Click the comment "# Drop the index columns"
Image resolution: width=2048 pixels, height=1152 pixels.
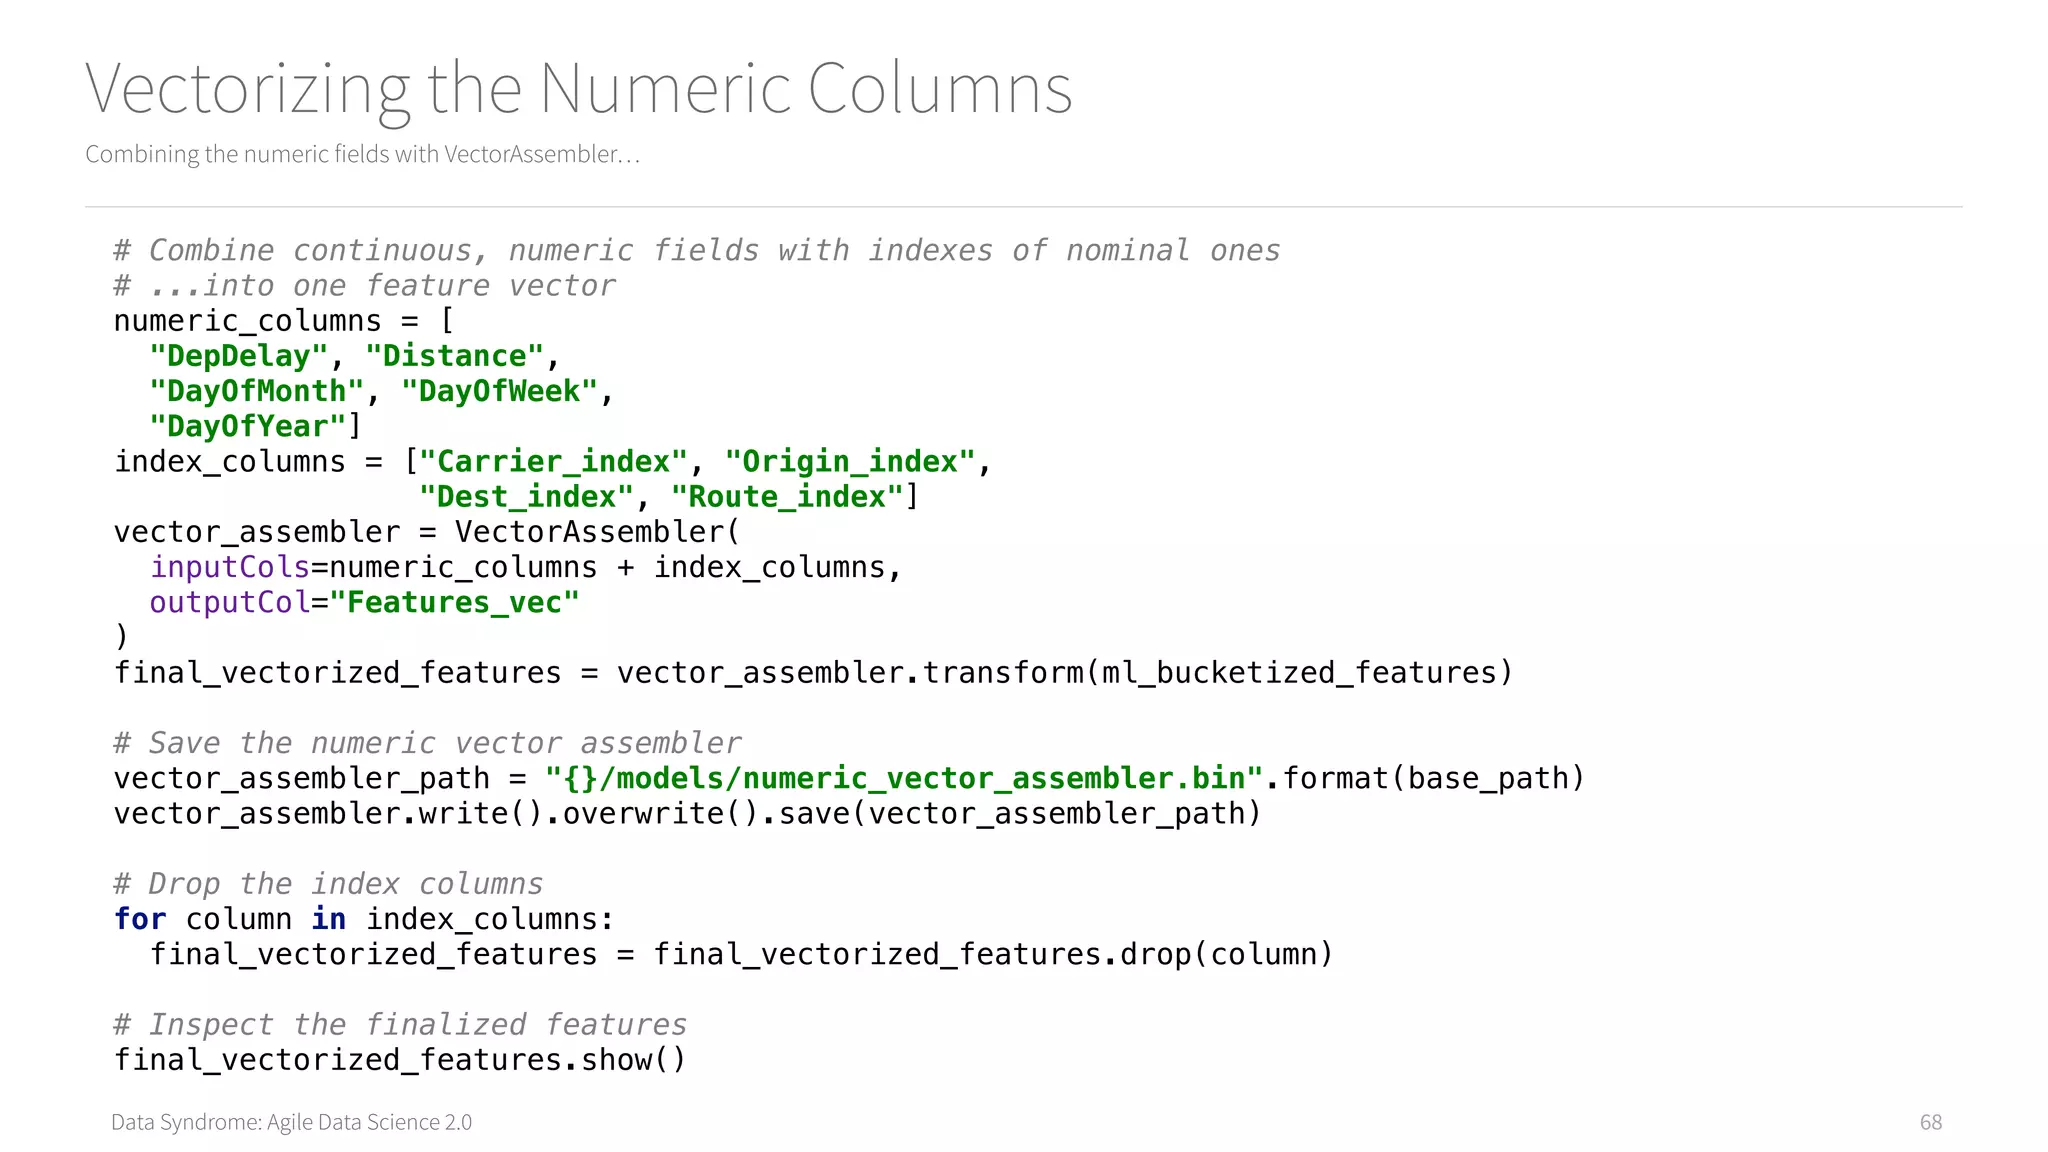click(x=328, y=884)
